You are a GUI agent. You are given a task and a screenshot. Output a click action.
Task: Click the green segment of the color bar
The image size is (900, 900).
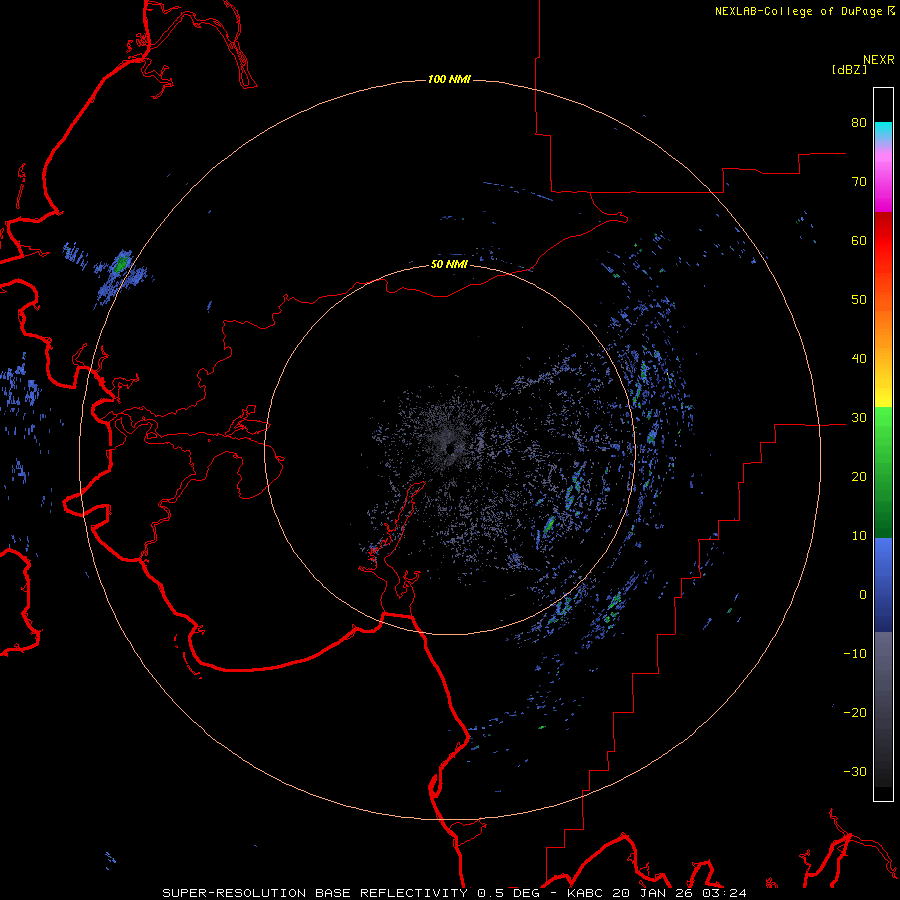(883, 472)
